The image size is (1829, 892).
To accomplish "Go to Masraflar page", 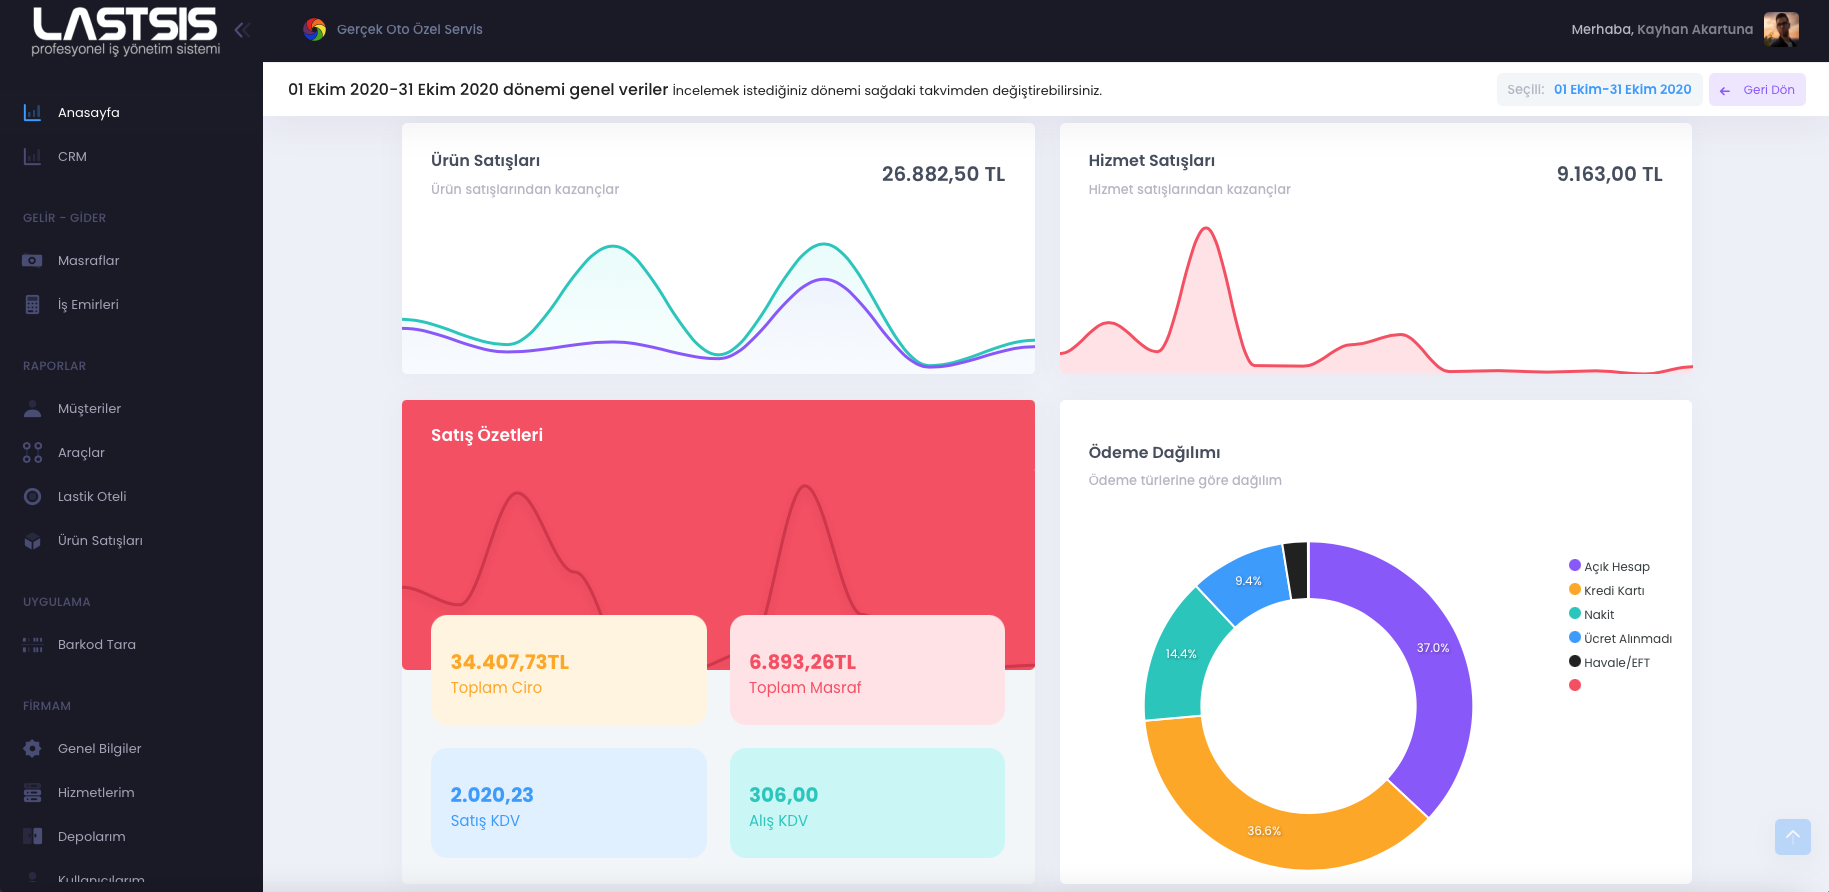I will [x=89, y=260].
